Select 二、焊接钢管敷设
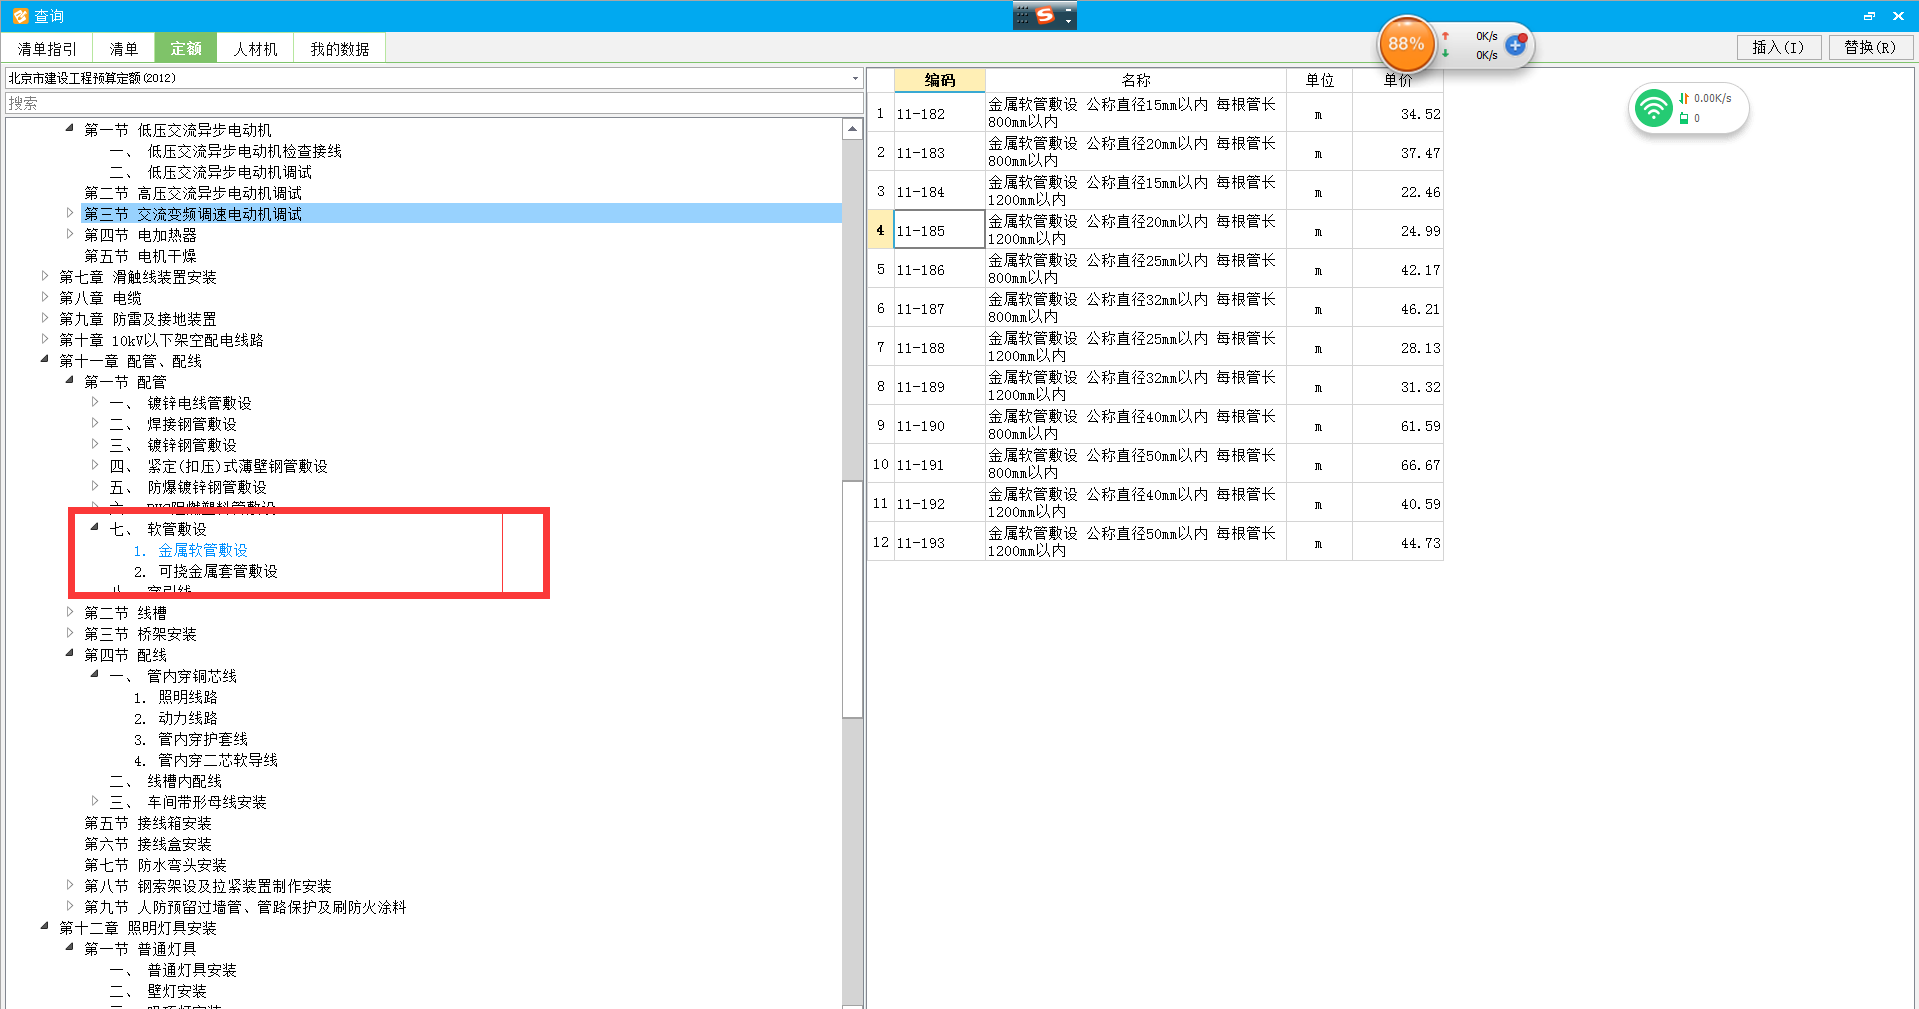The height and width of the screenshot is (1009, 1919). pyautogui.click(x=173, y=424)
